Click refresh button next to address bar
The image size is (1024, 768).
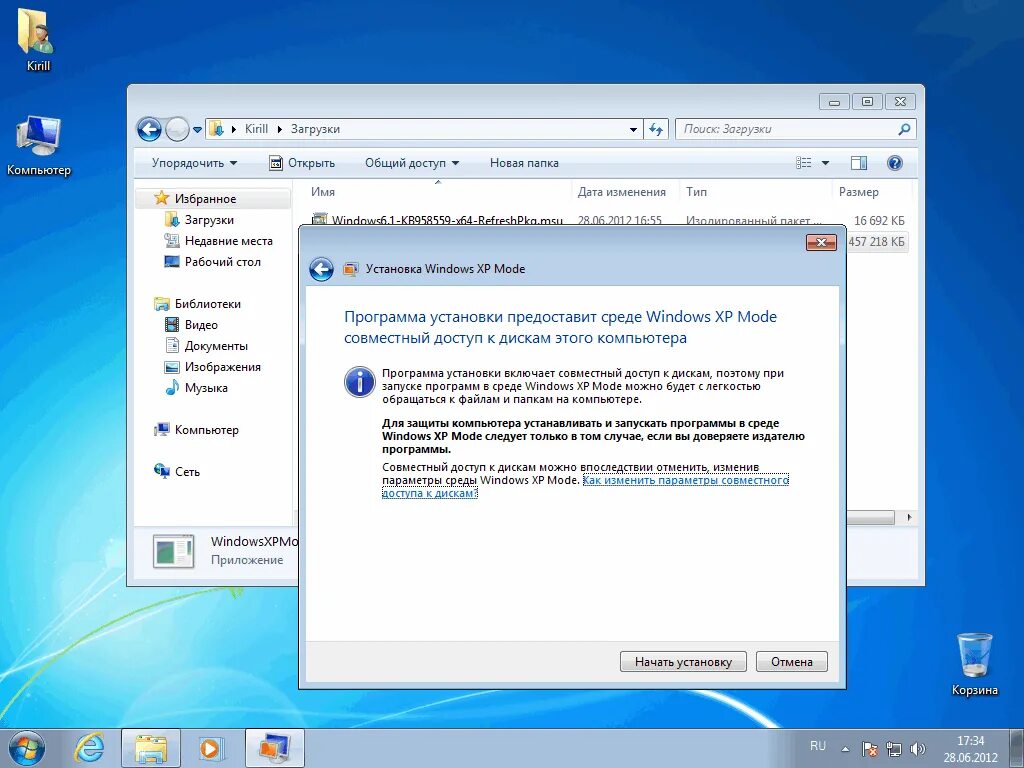[x=656, y=129]
